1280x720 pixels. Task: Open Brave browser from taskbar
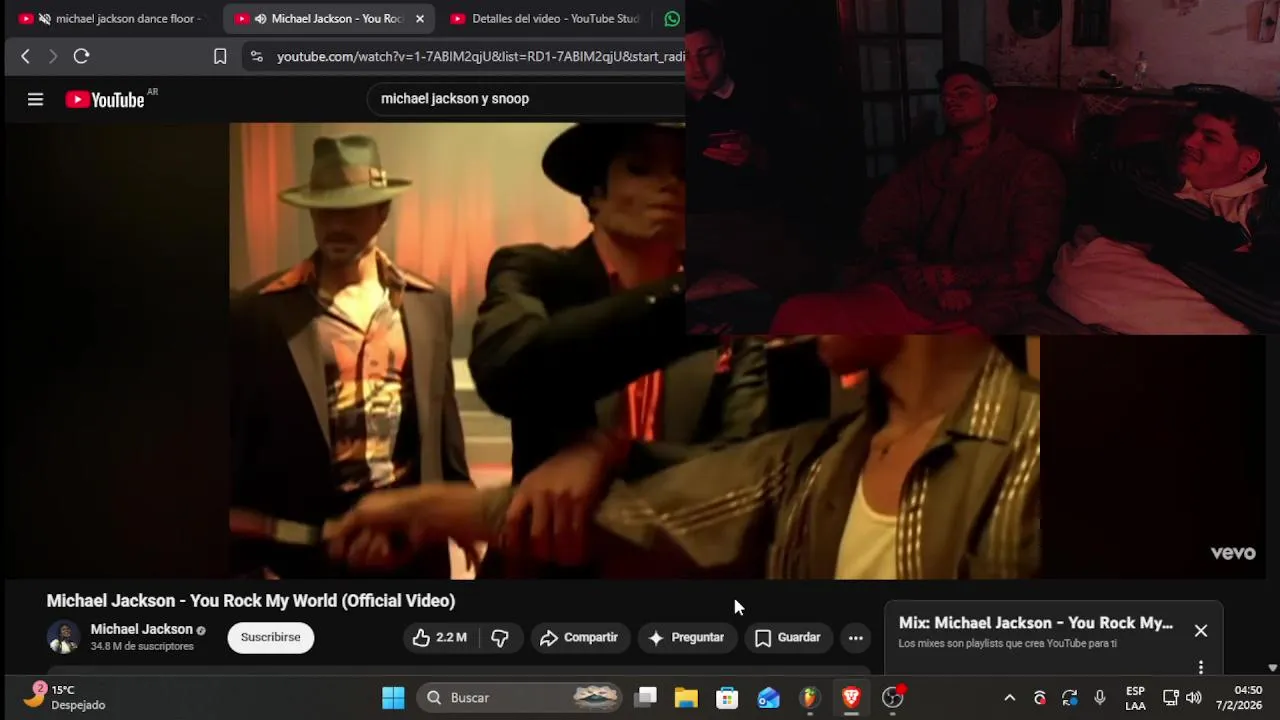pyautogui.click(x=851, y=697)
